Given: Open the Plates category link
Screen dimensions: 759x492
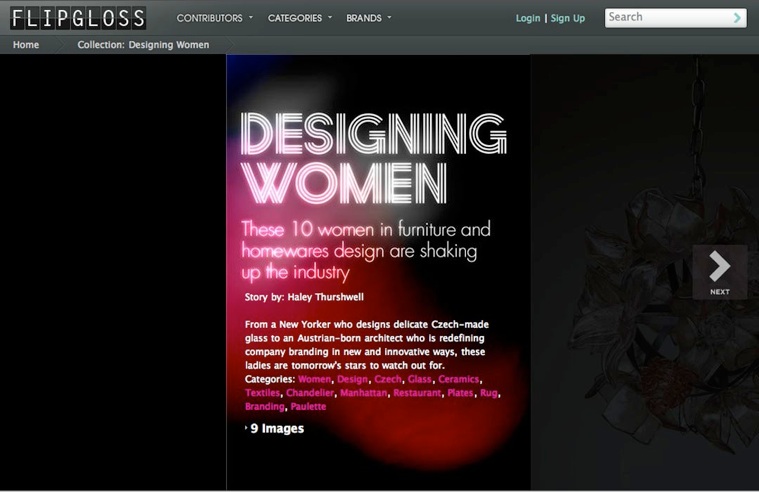Looking at the screenshot, I should (460, 393).
